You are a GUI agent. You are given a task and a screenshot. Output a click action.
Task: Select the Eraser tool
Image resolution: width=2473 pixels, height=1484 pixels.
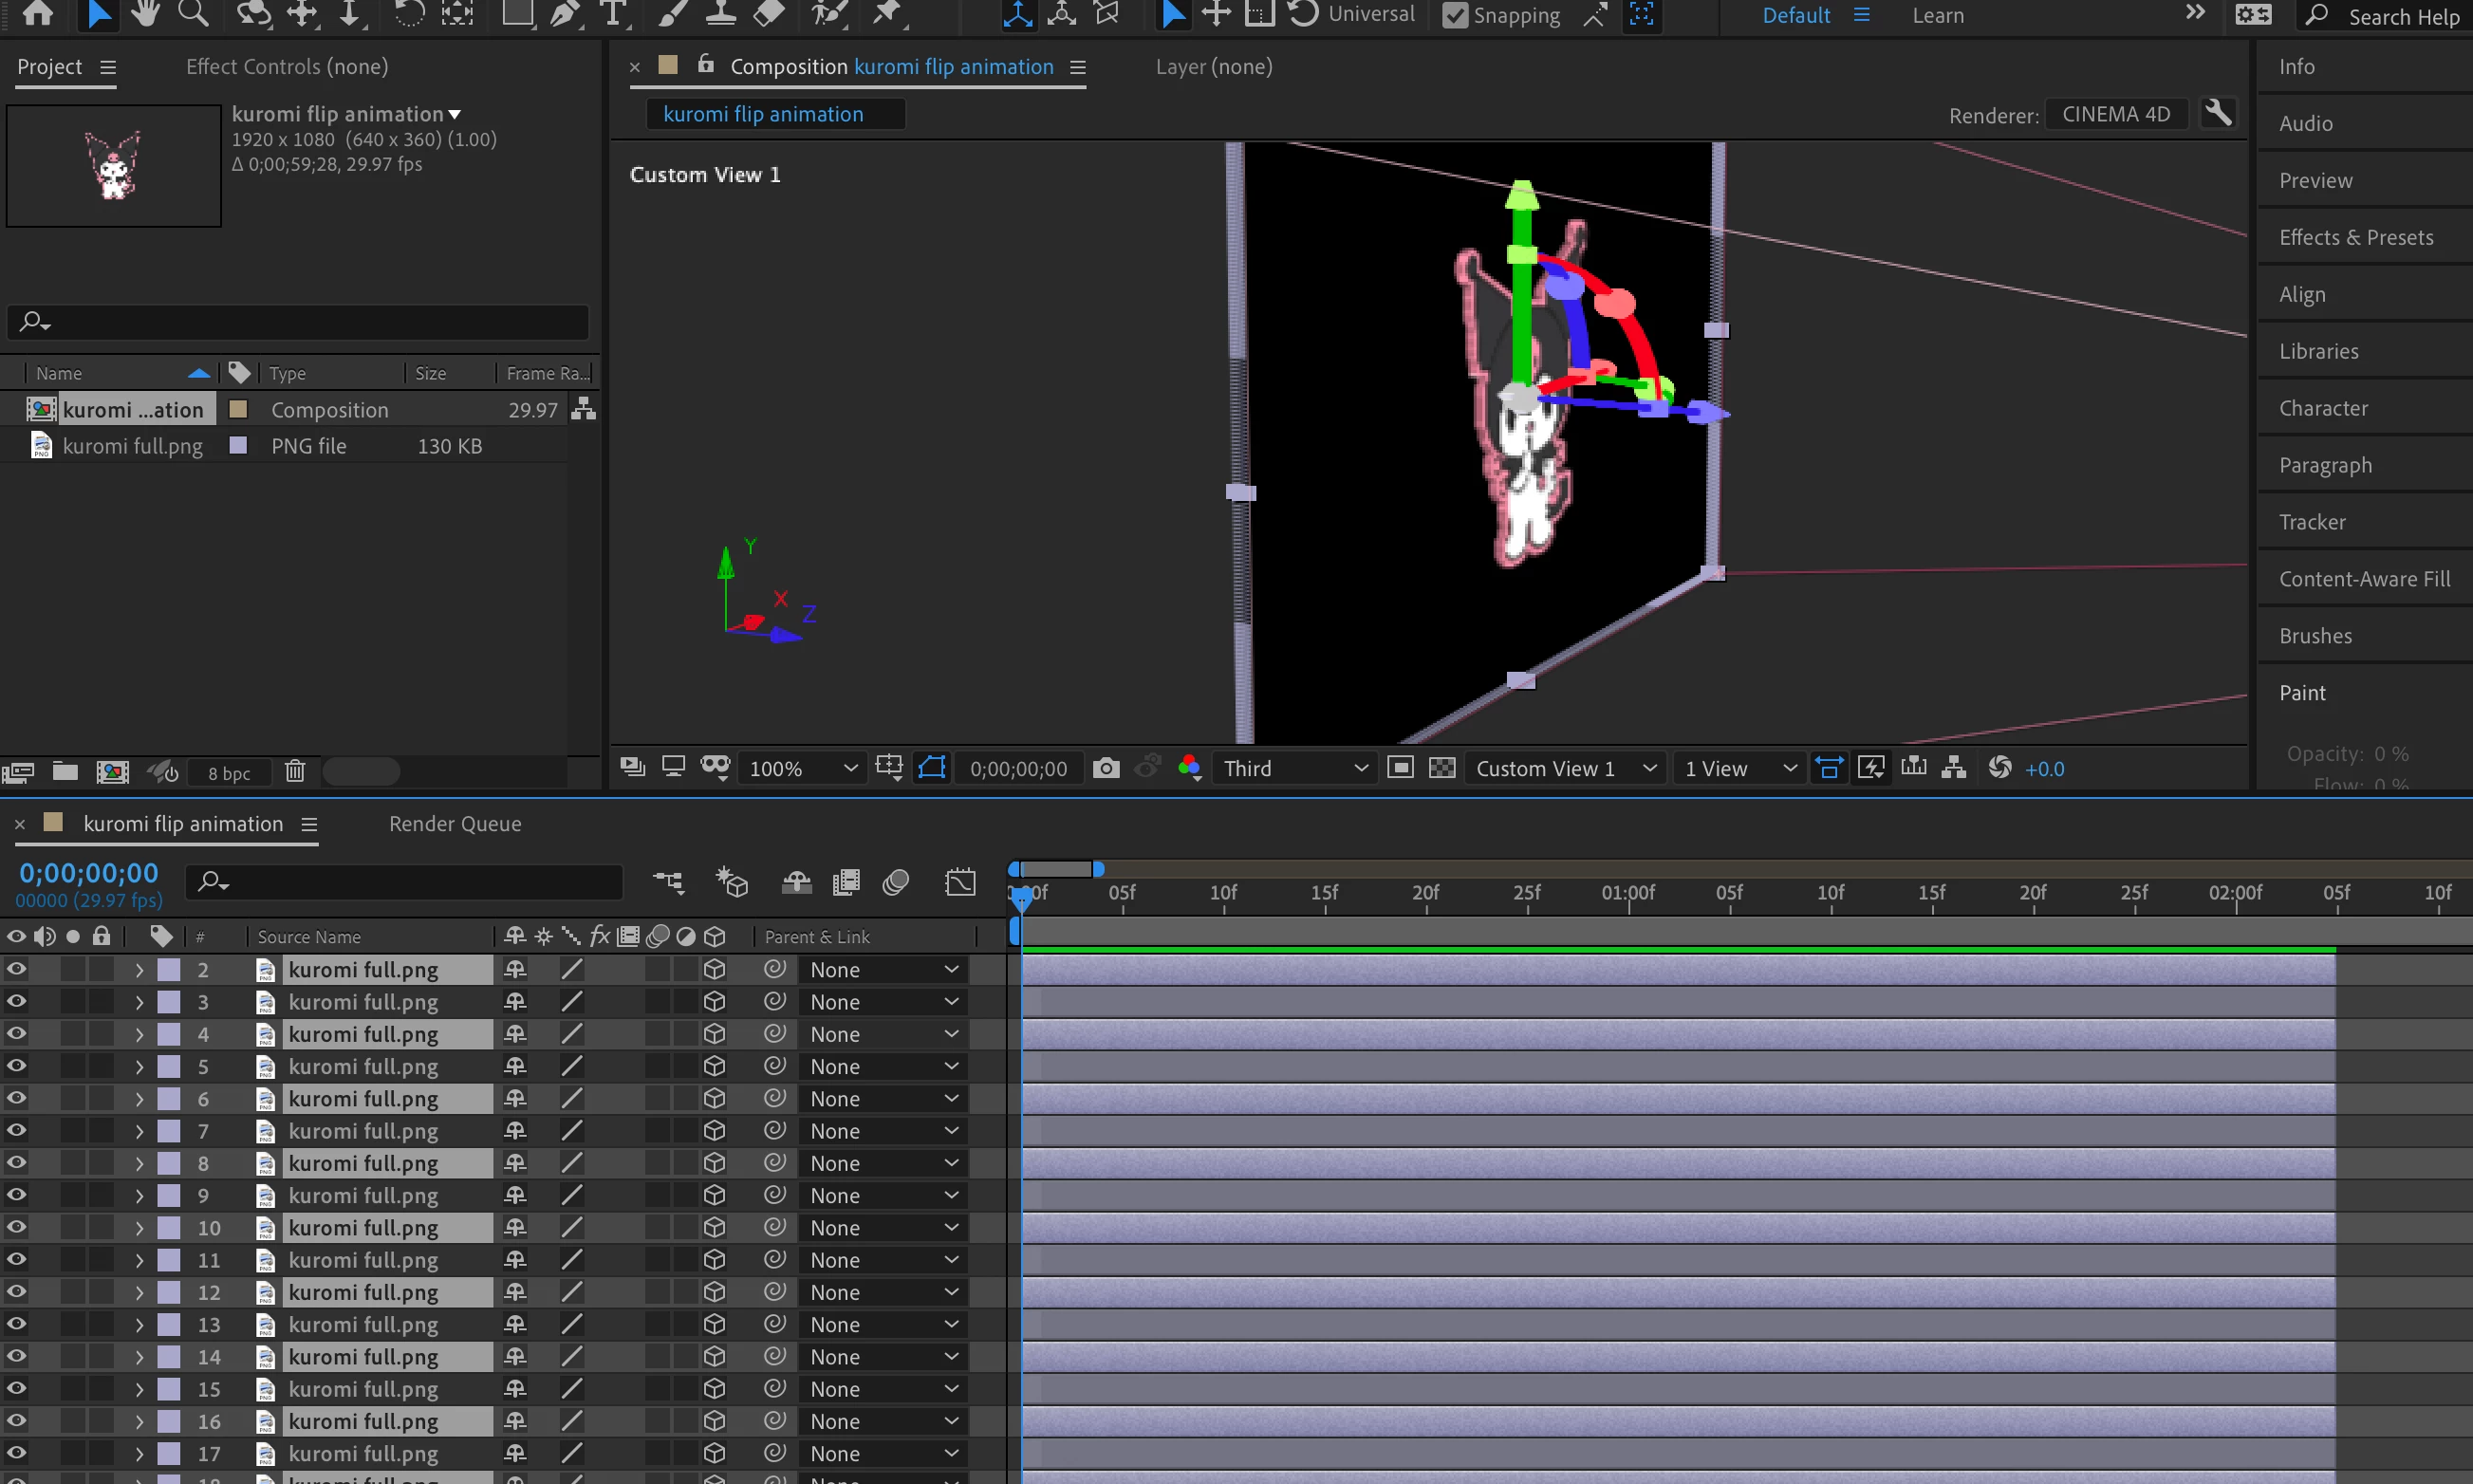(x=768, y=14)
